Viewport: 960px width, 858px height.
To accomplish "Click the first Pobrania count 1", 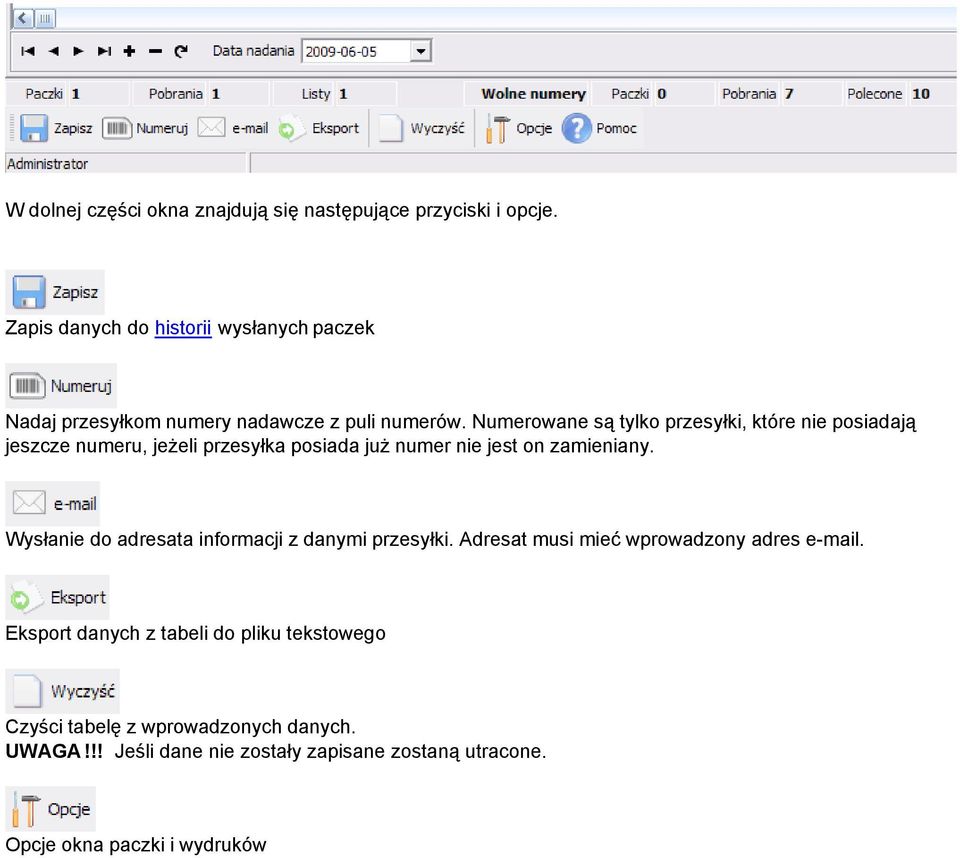I will click(216, 94).
